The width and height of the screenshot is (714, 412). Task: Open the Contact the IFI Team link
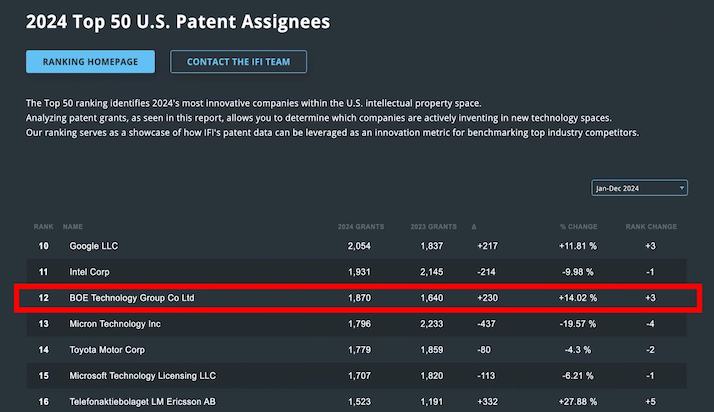[238, 62]
